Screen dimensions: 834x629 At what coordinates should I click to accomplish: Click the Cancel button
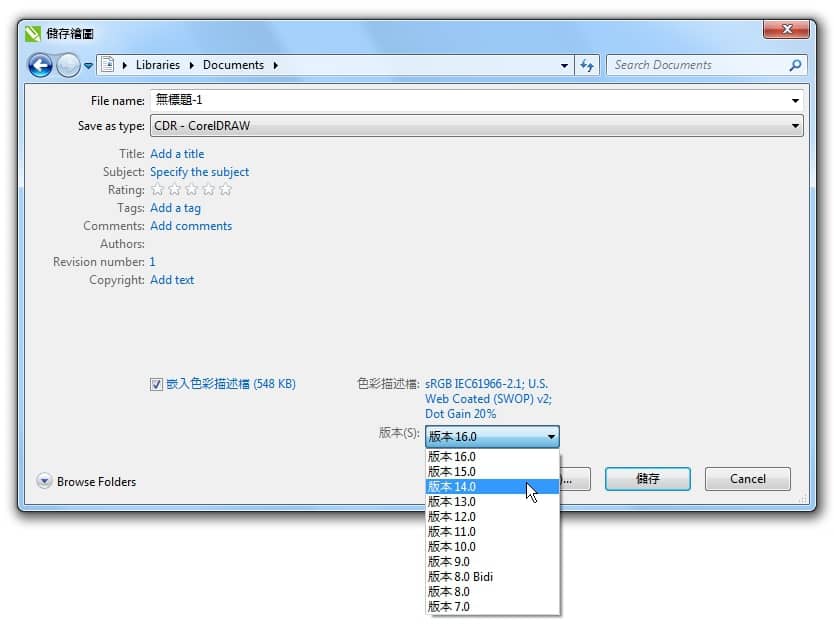coord(747,479)
